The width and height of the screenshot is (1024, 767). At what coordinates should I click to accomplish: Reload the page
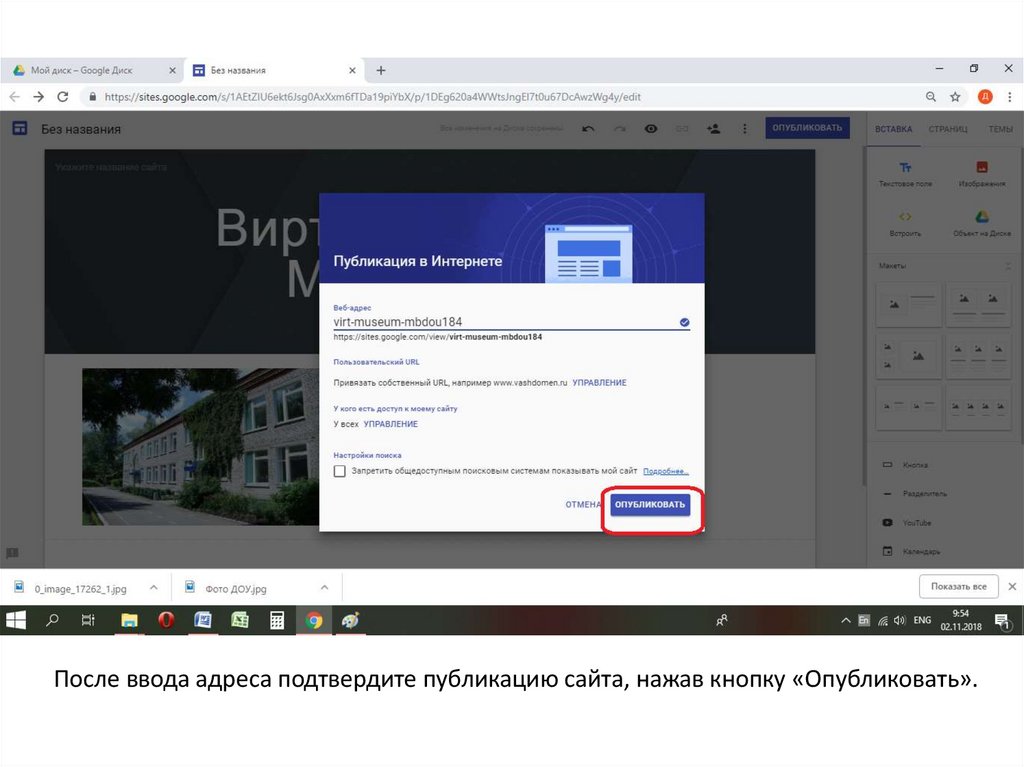63,97
